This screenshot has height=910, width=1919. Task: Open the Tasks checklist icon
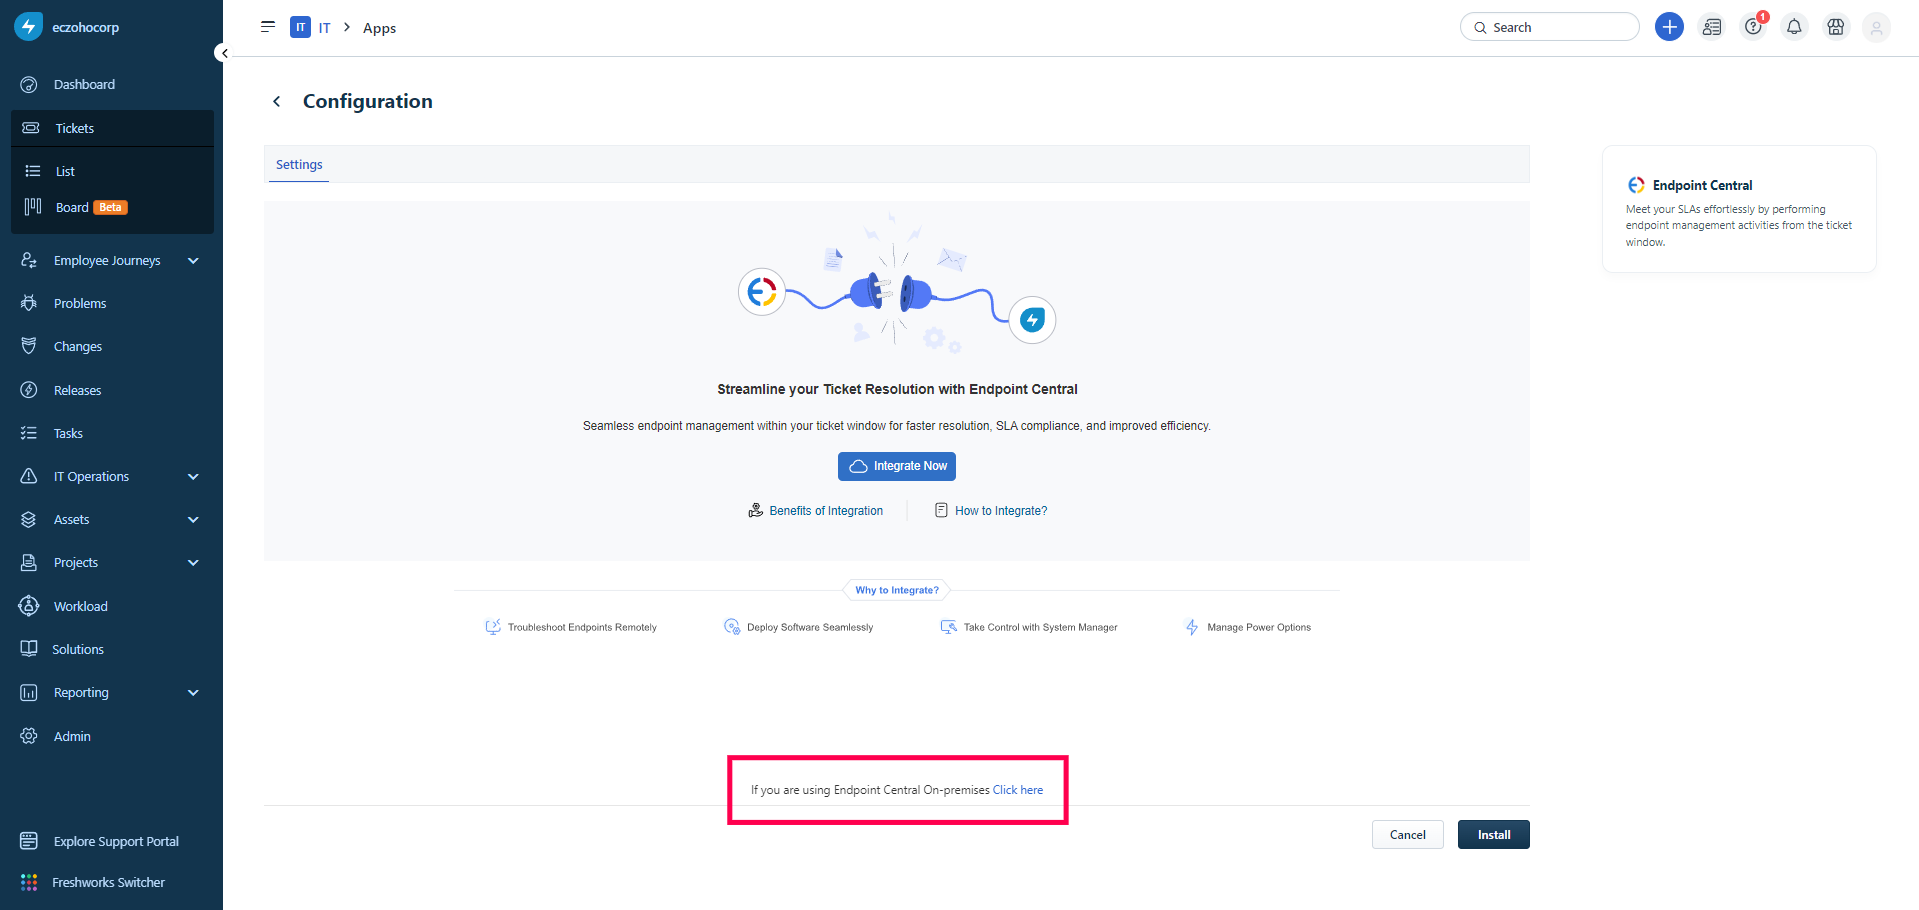pos(29,433)
